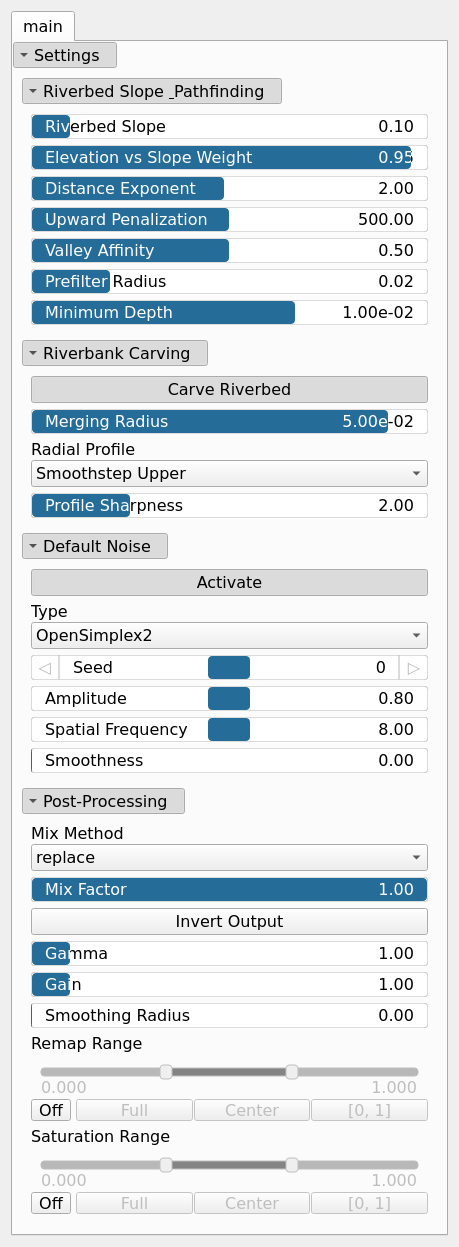Click Remap Range Center button

(x=252, y=1110)
